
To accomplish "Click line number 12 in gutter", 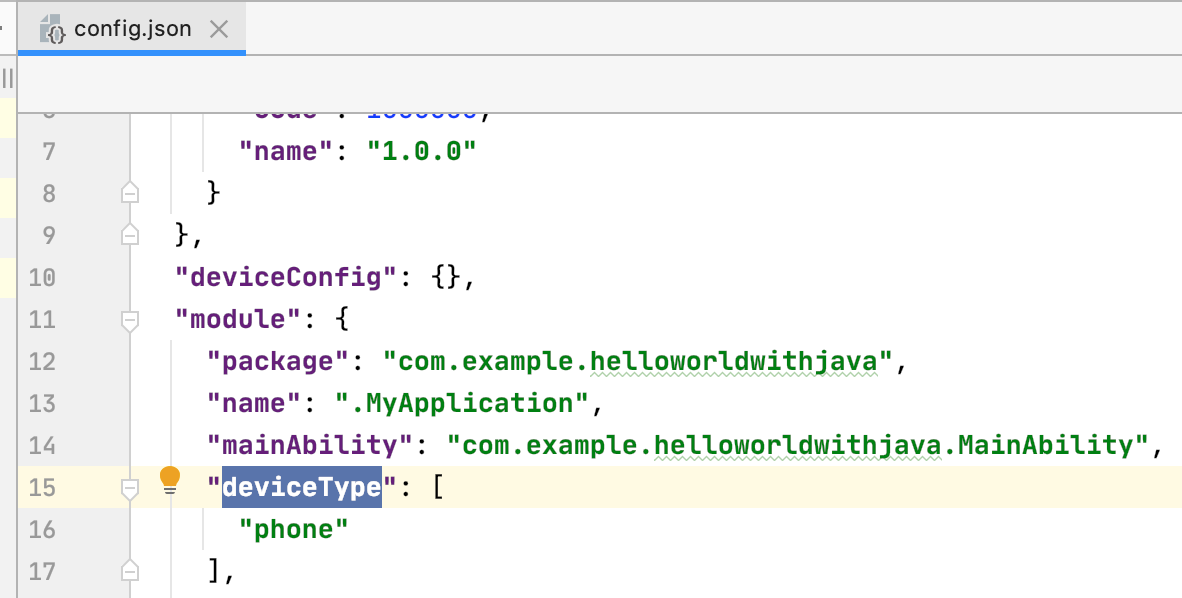I will tap(42, 361).
